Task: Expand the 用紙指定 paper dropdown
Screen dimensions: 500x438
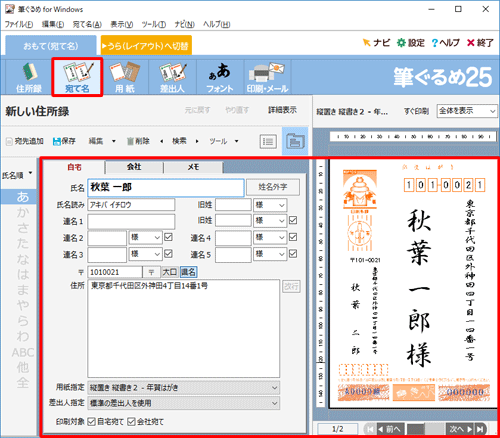Action: (184, 388)
